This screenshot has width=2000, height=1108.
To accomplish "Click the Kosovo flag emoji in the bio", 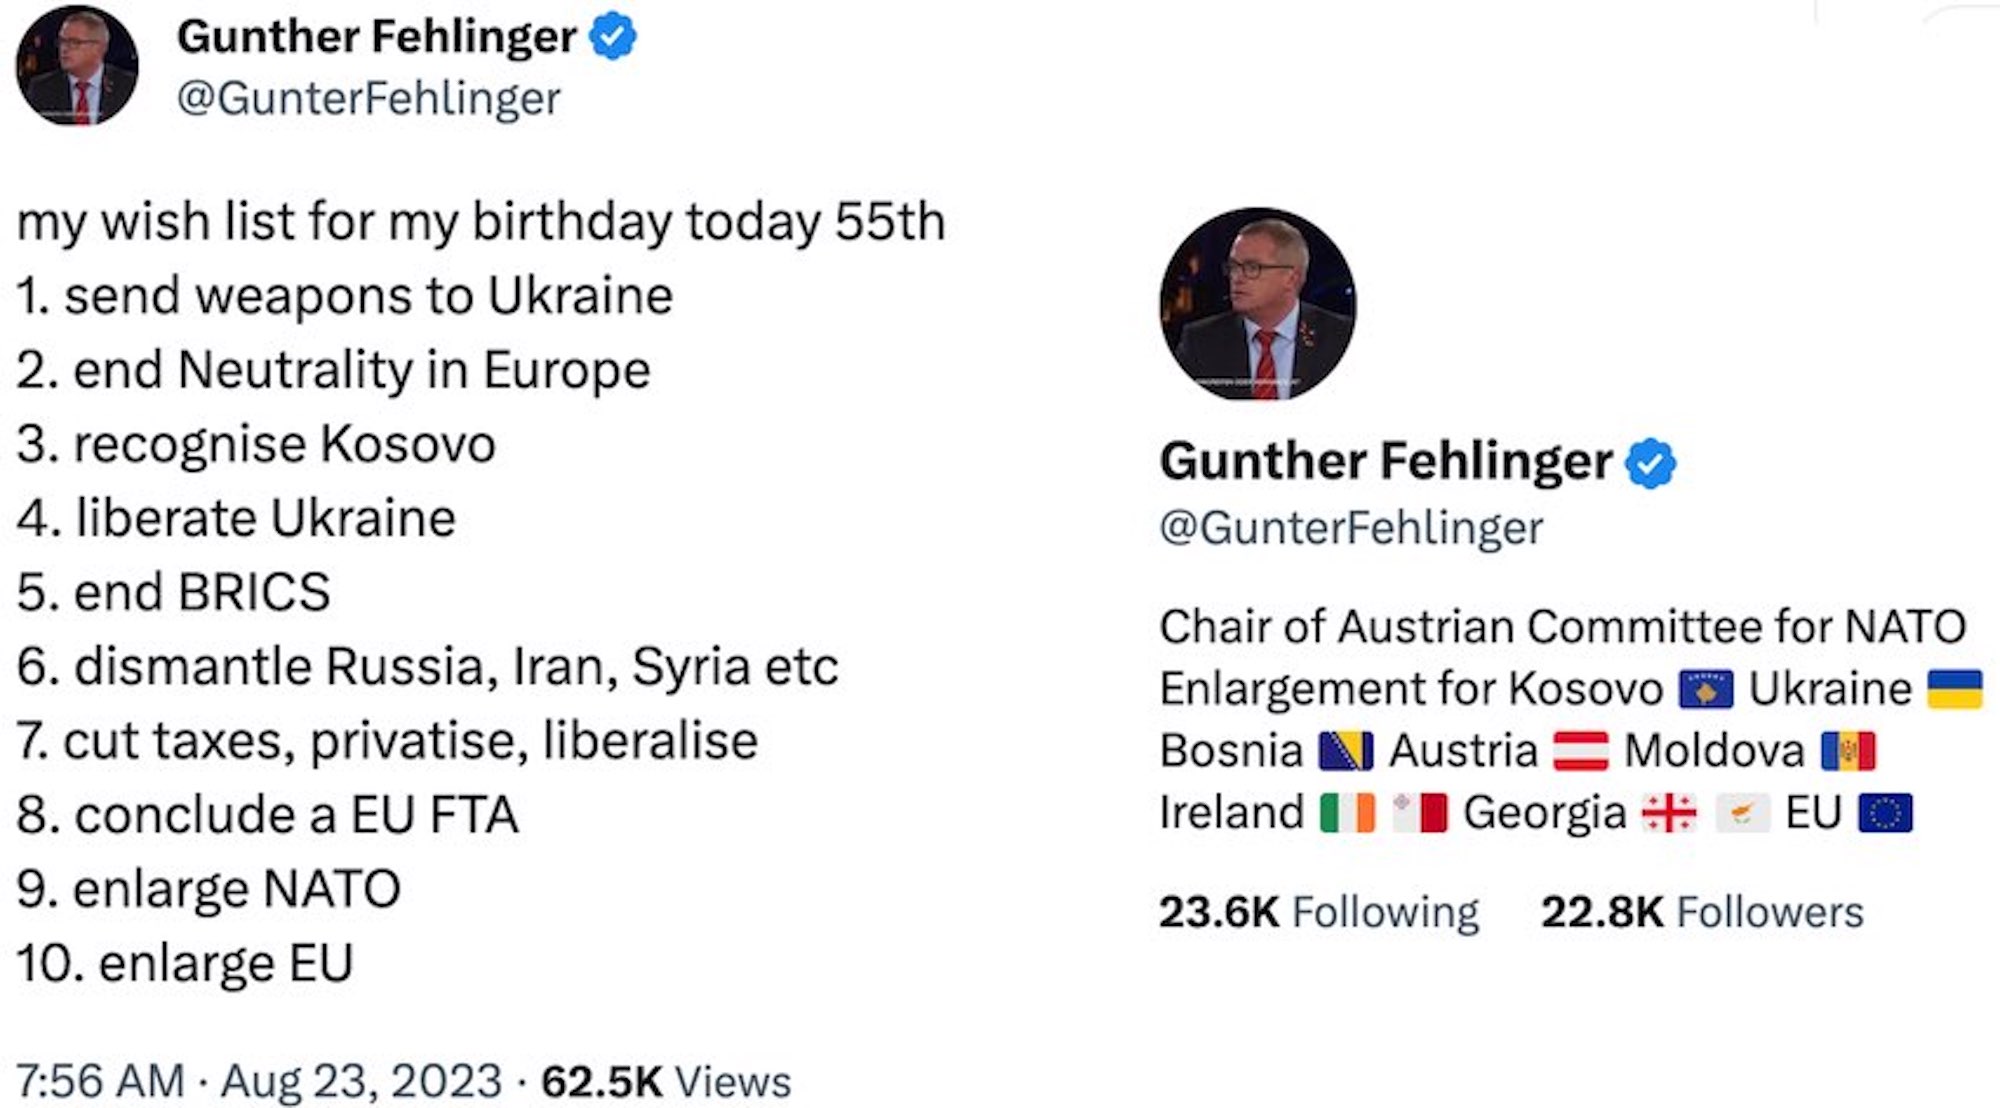I will tap(1705, 690).
